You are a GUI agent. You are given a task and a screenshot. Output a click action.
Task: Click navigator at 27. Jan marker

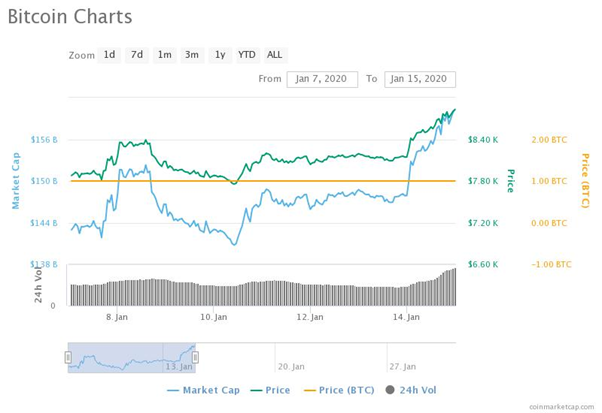(402, 367)
